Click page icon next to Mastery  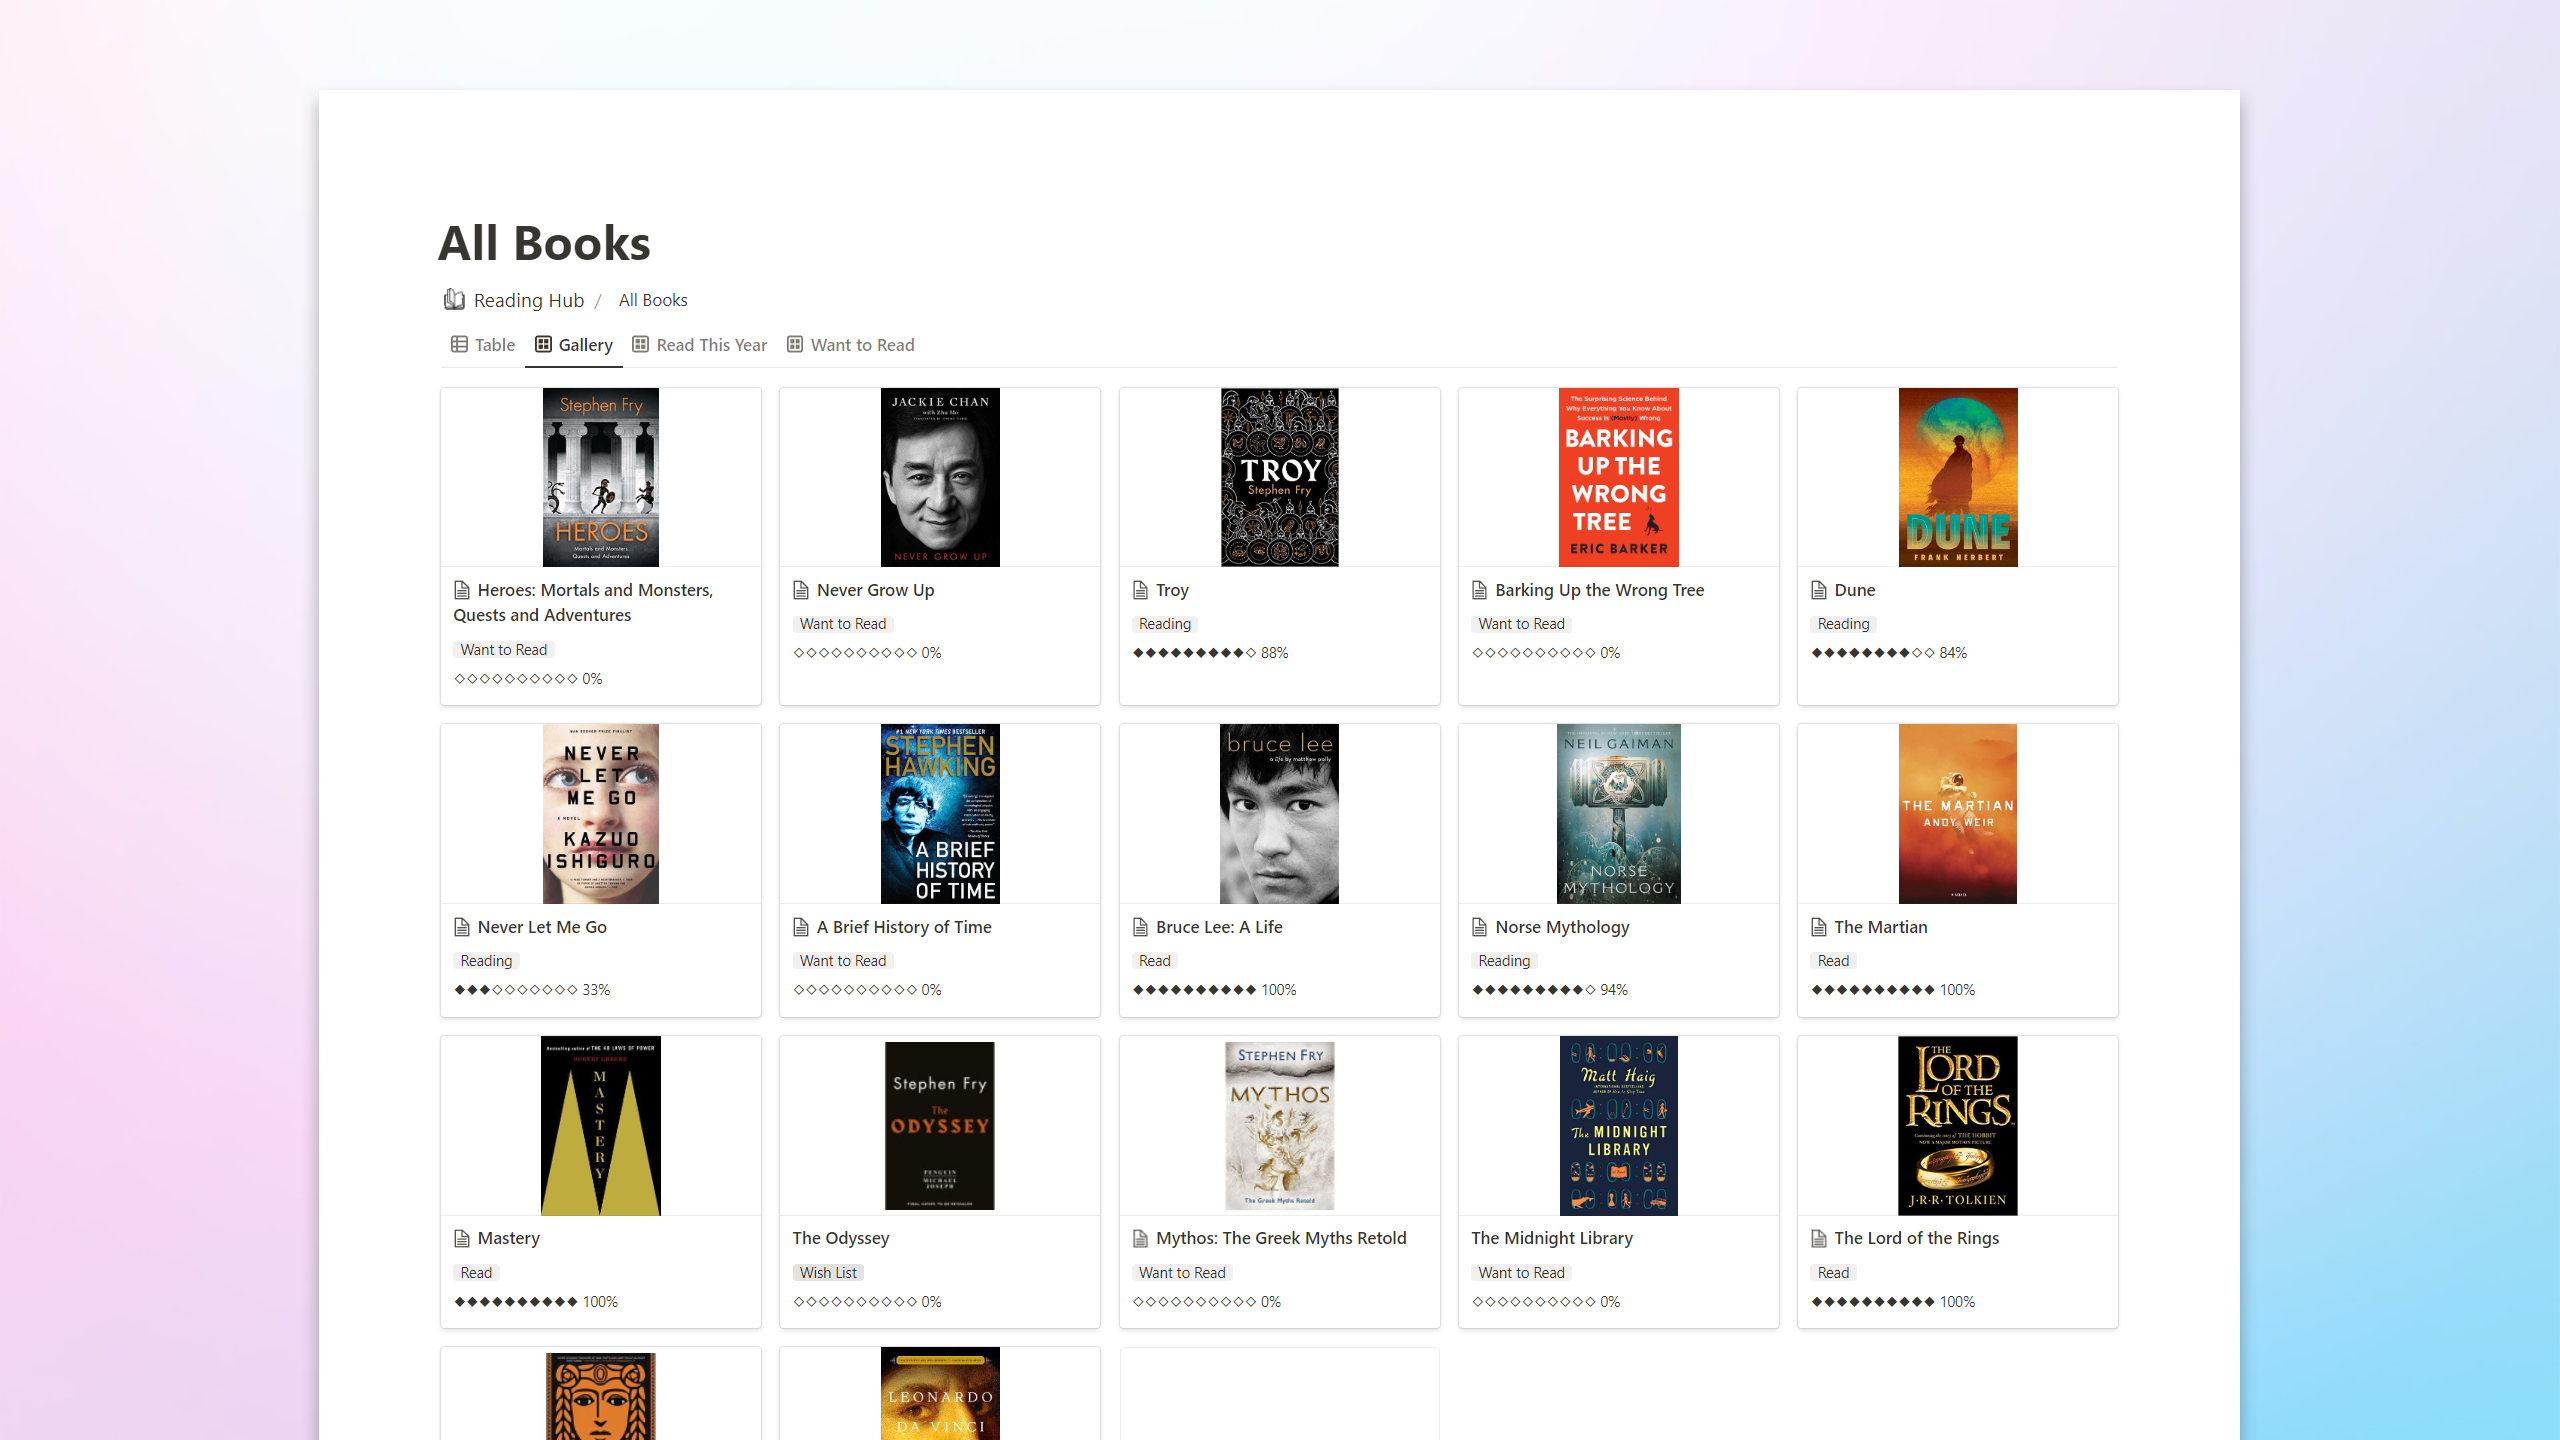click(462, 1238)
